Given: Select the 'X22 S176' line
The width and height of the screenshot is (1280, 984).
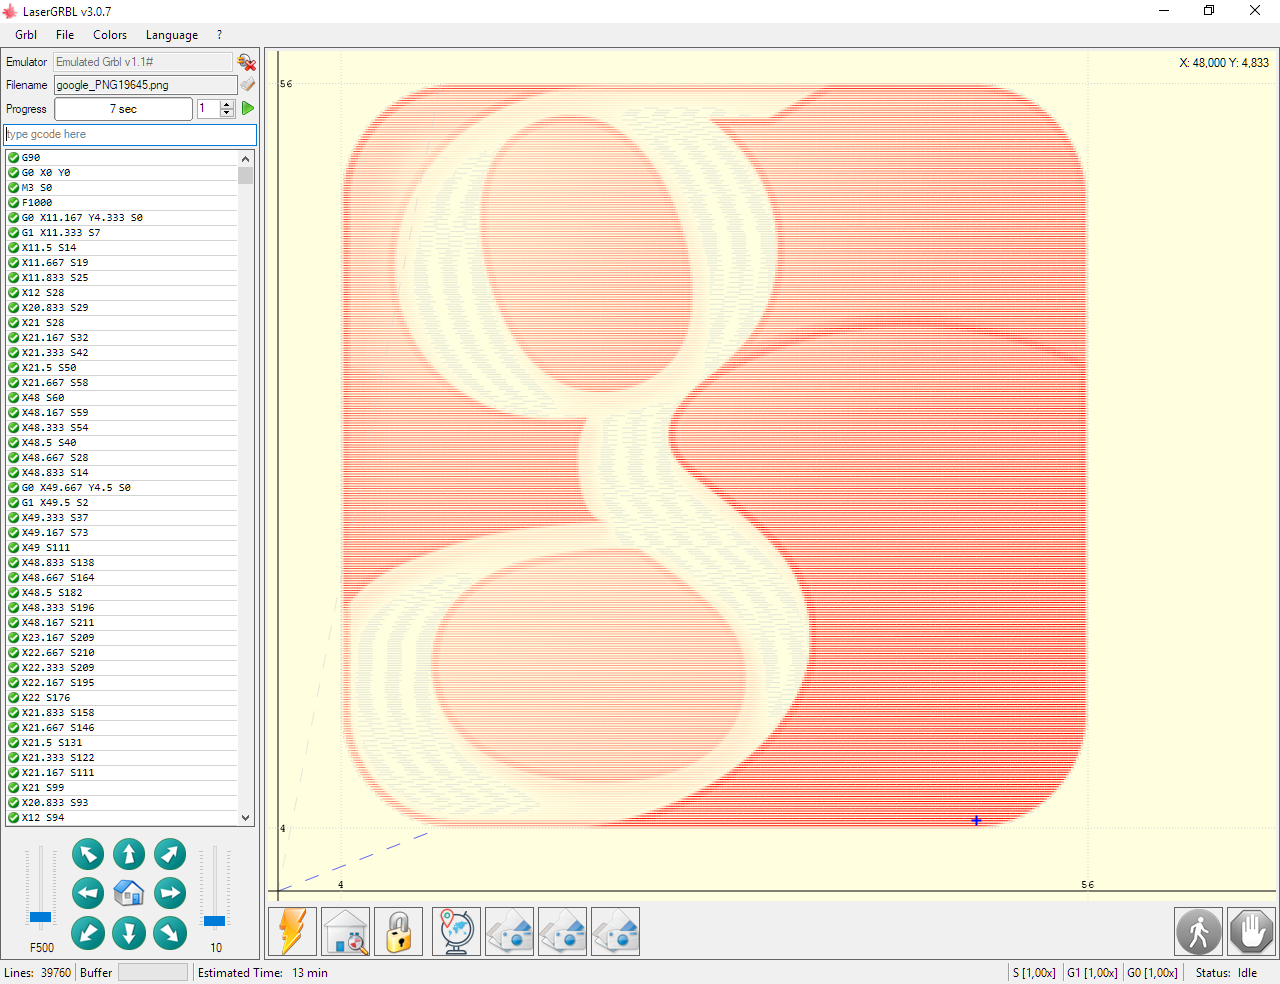Looking at the screenshot, I should 122,698.
